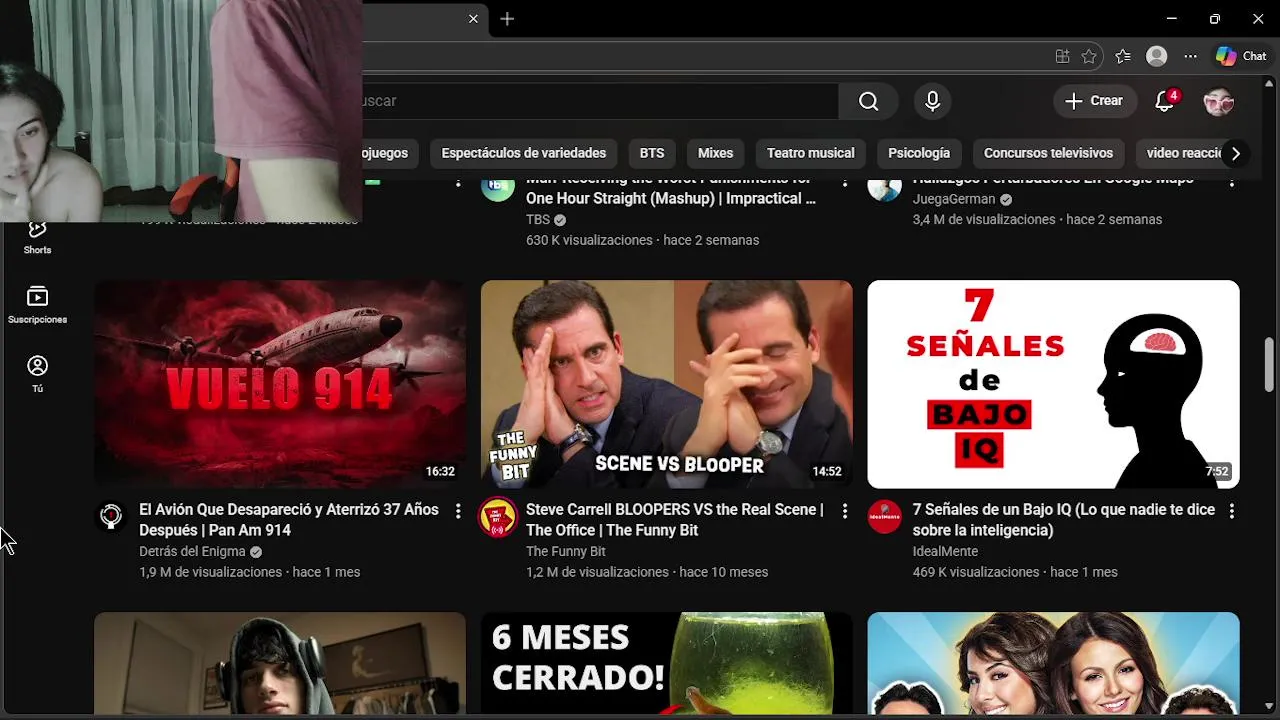Open options menu for TBS Mashup video
1280x720 pixels.
click(845, 182)
